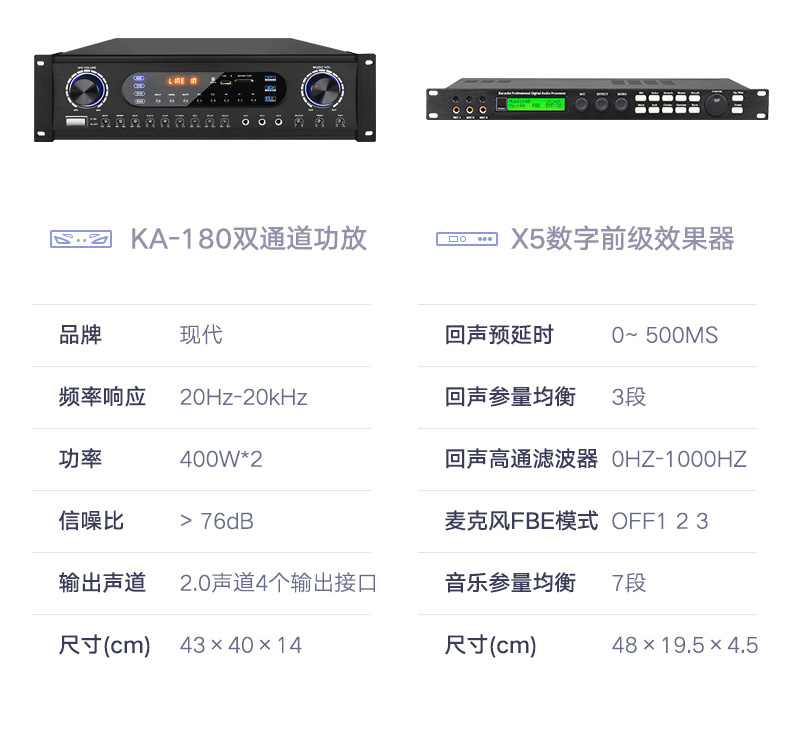Click the green LCD display on the X5

(536, 104)
